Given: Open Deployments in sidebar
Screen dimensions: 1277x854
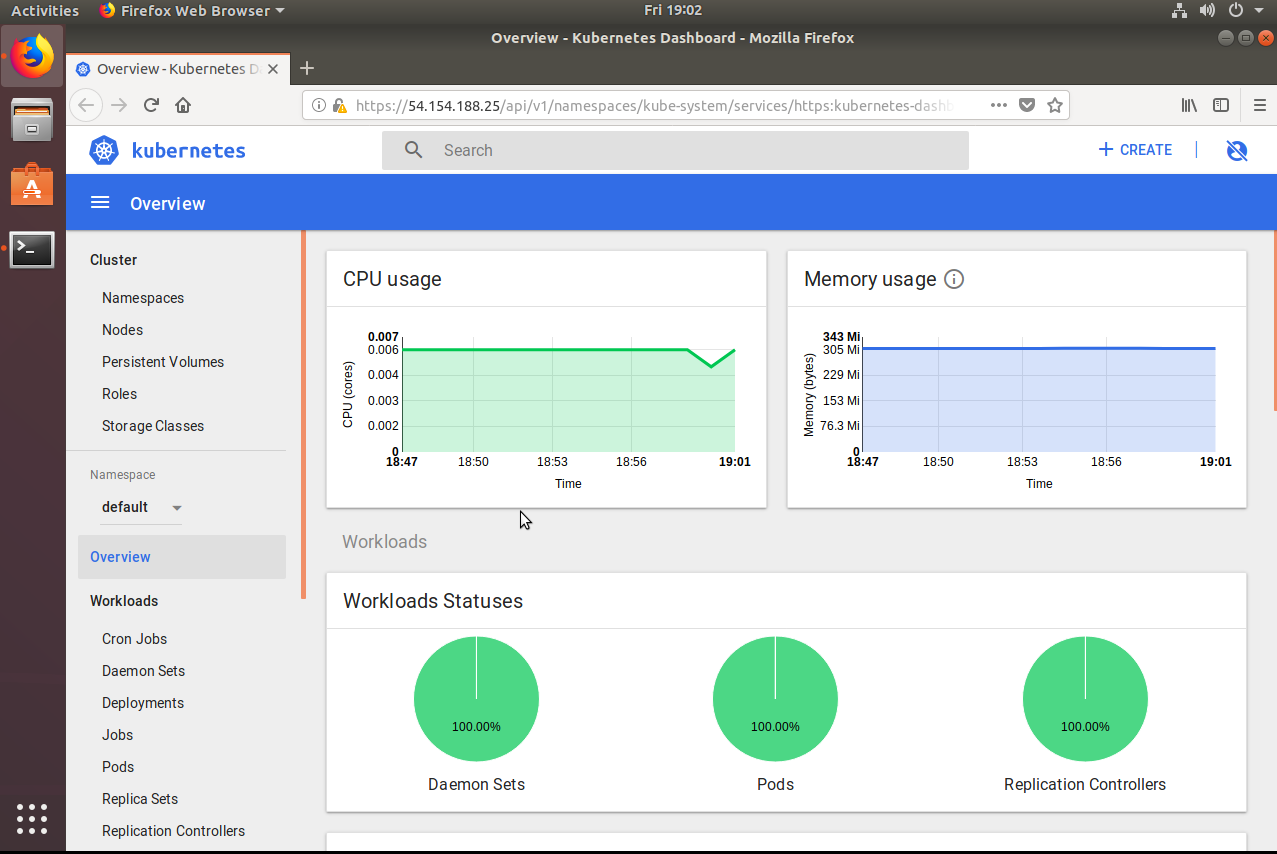Looking at the screenshot, I should click(143, 703).
